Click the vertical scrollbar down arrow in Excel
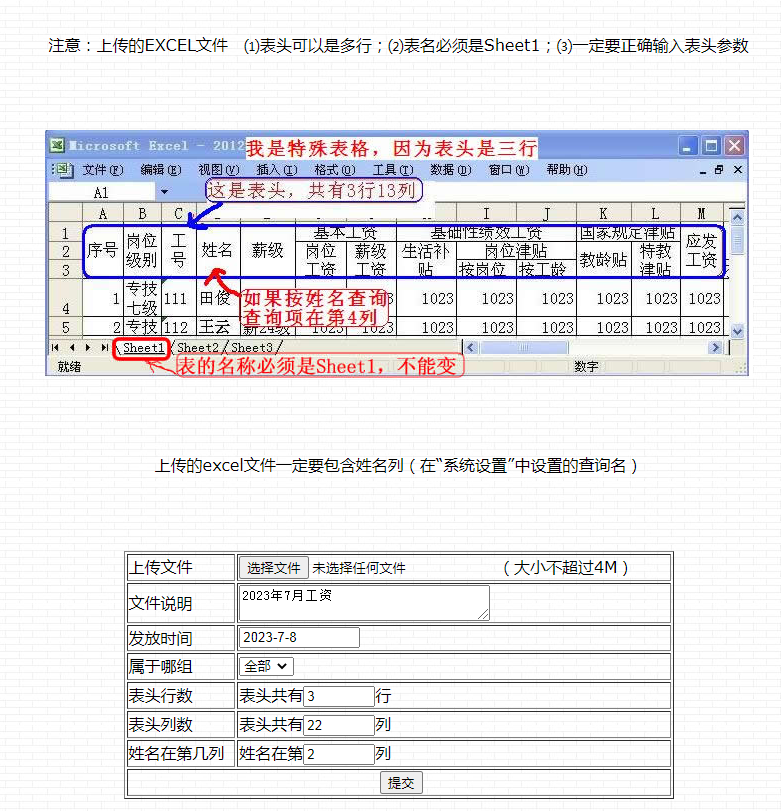Viewport: 781px width, 811px height. pos(738,331)
